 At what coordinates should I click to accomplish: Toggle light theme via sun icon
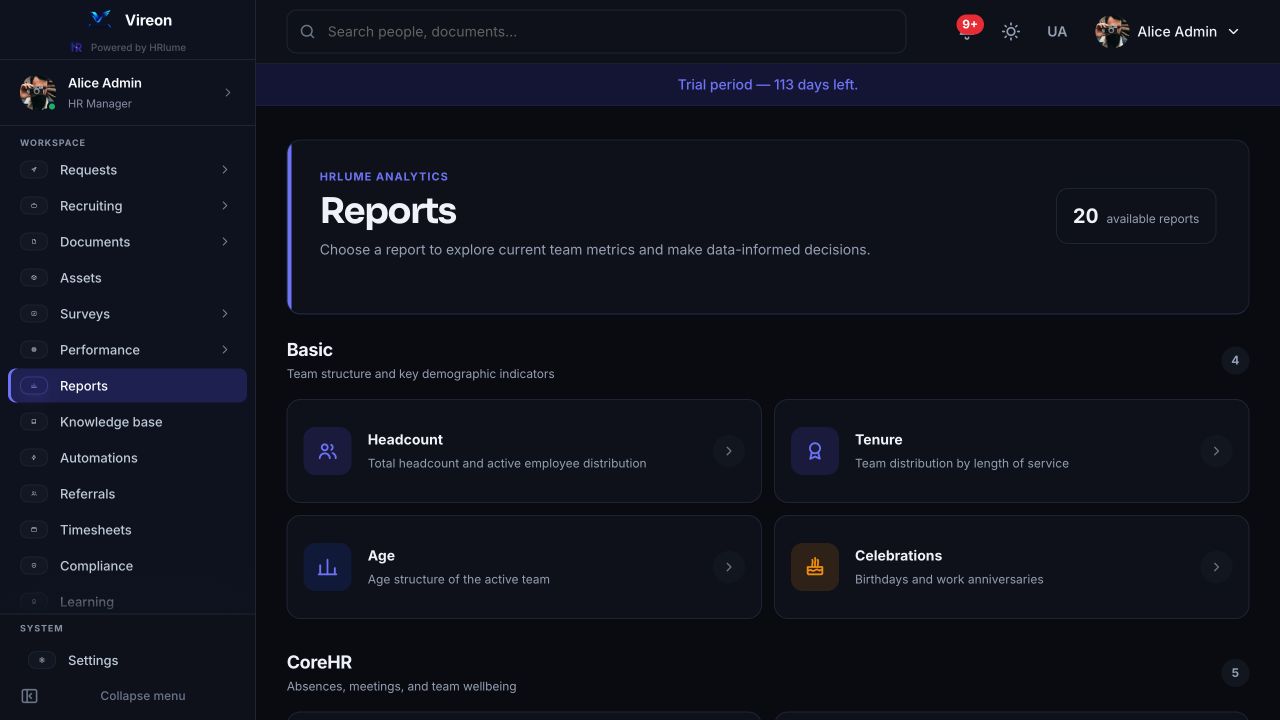(x=1011, y=32)
